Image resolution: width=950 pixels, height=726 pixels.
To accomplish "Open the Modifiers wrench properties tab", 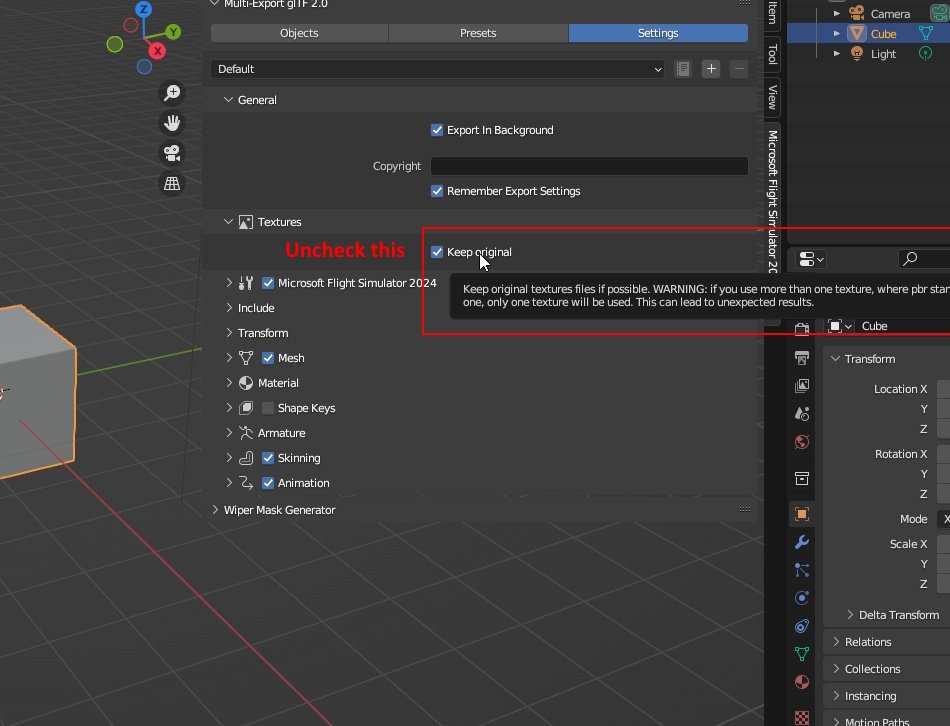I will click(x=801, y=542).
